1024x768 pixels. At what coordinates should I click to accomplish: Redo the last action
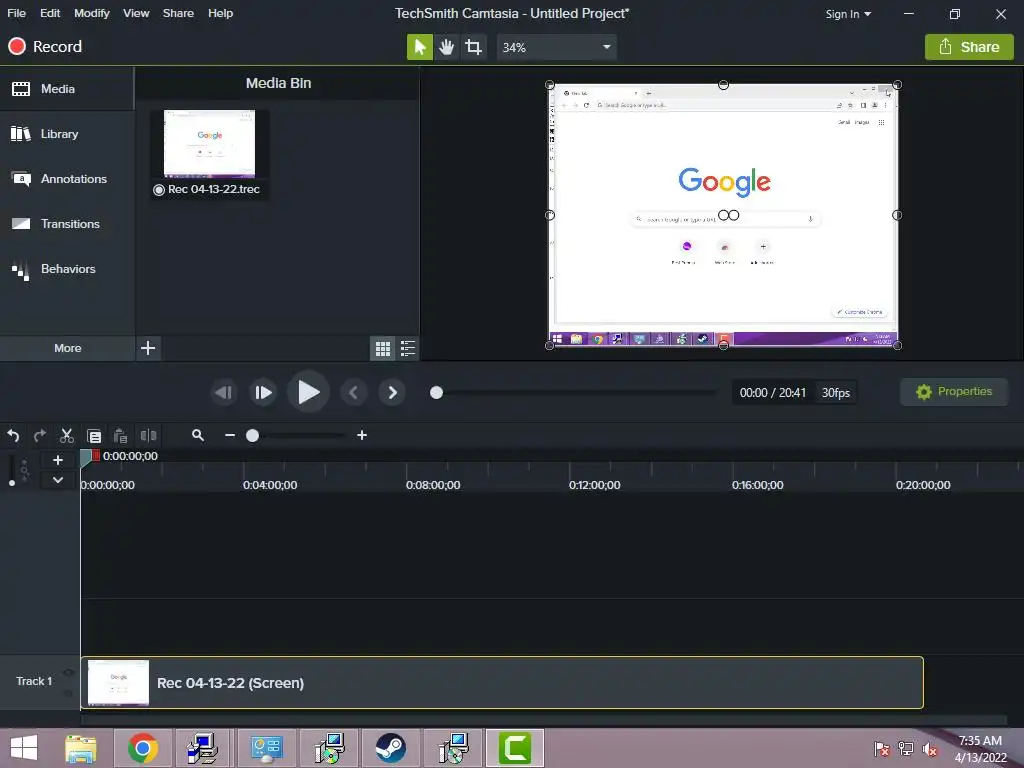tap(40, 436)
